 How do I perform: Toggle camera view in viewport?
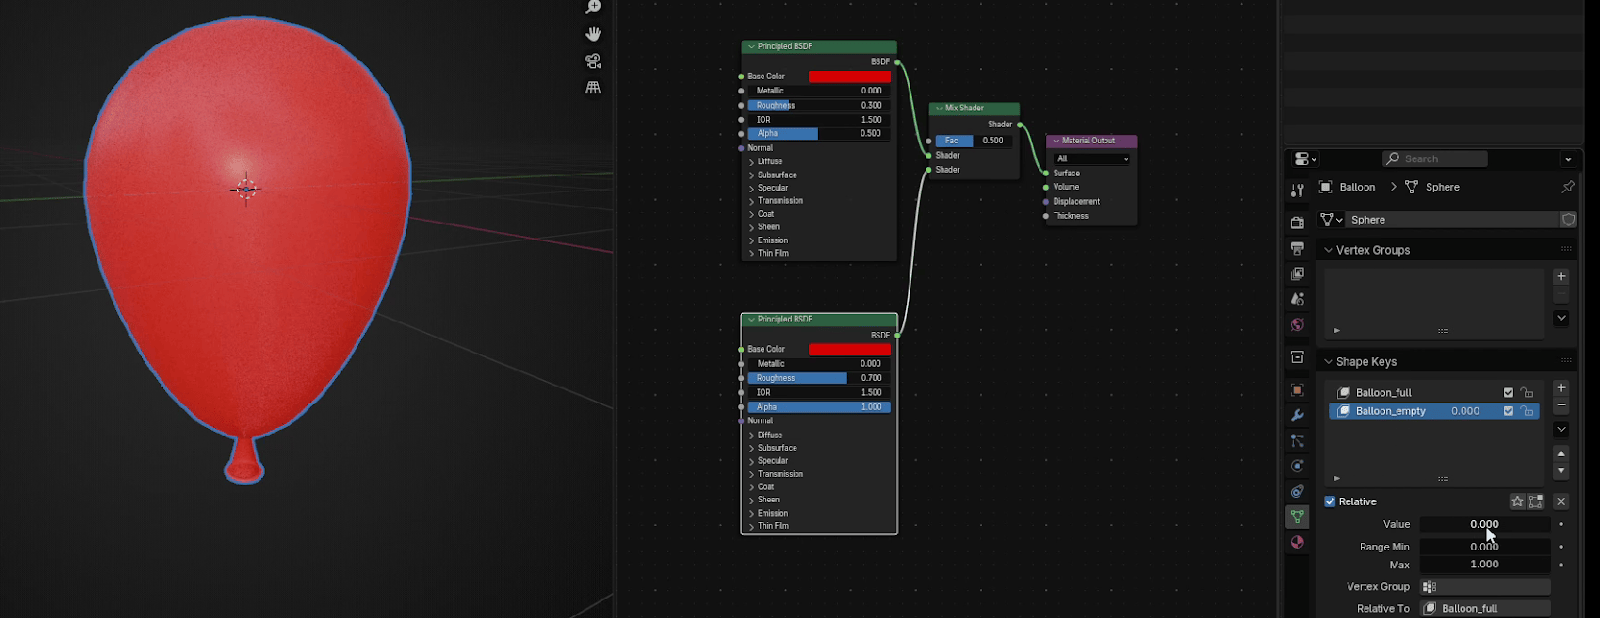(x=593, y=61)
